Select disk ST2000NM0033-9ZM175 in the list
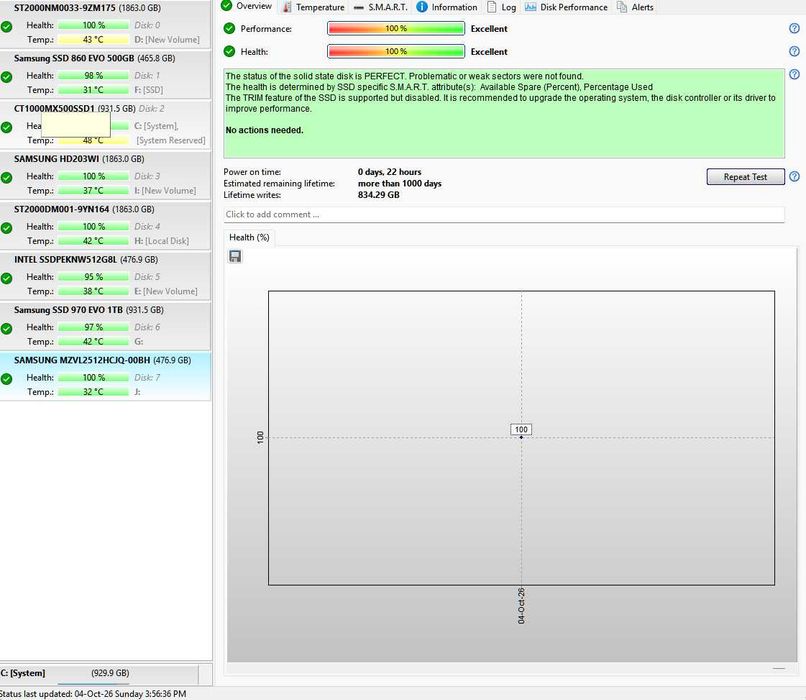806x700 pixels. (x=105, y=24)
